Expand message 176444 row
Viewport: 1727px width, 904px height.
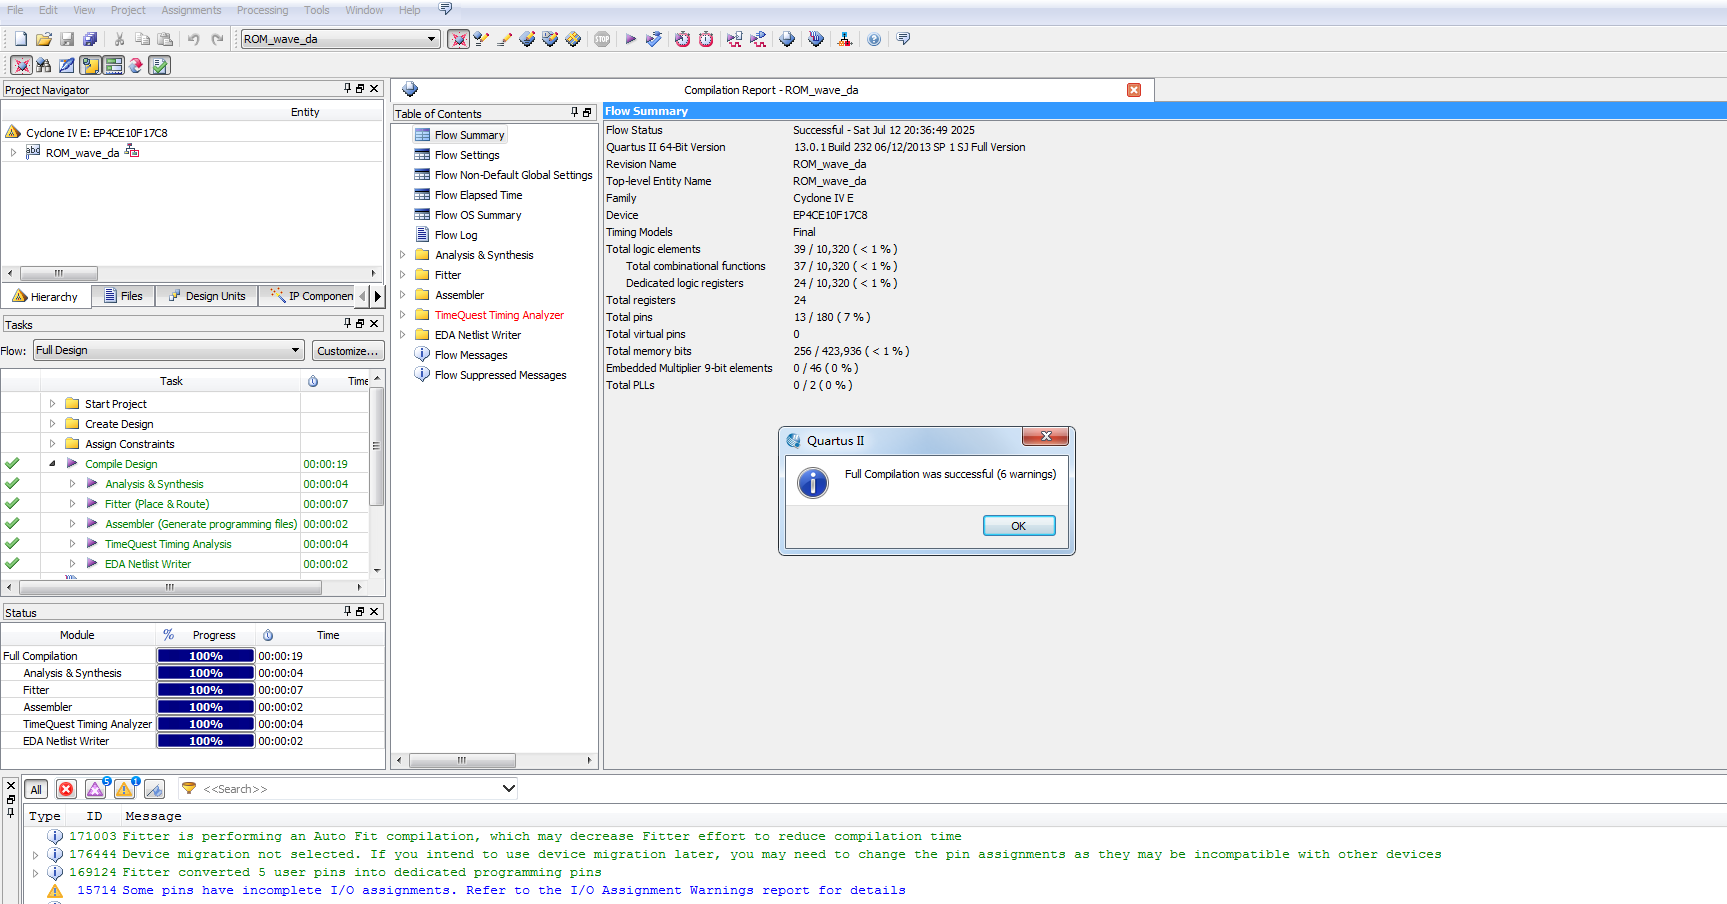tap(36, 855)
